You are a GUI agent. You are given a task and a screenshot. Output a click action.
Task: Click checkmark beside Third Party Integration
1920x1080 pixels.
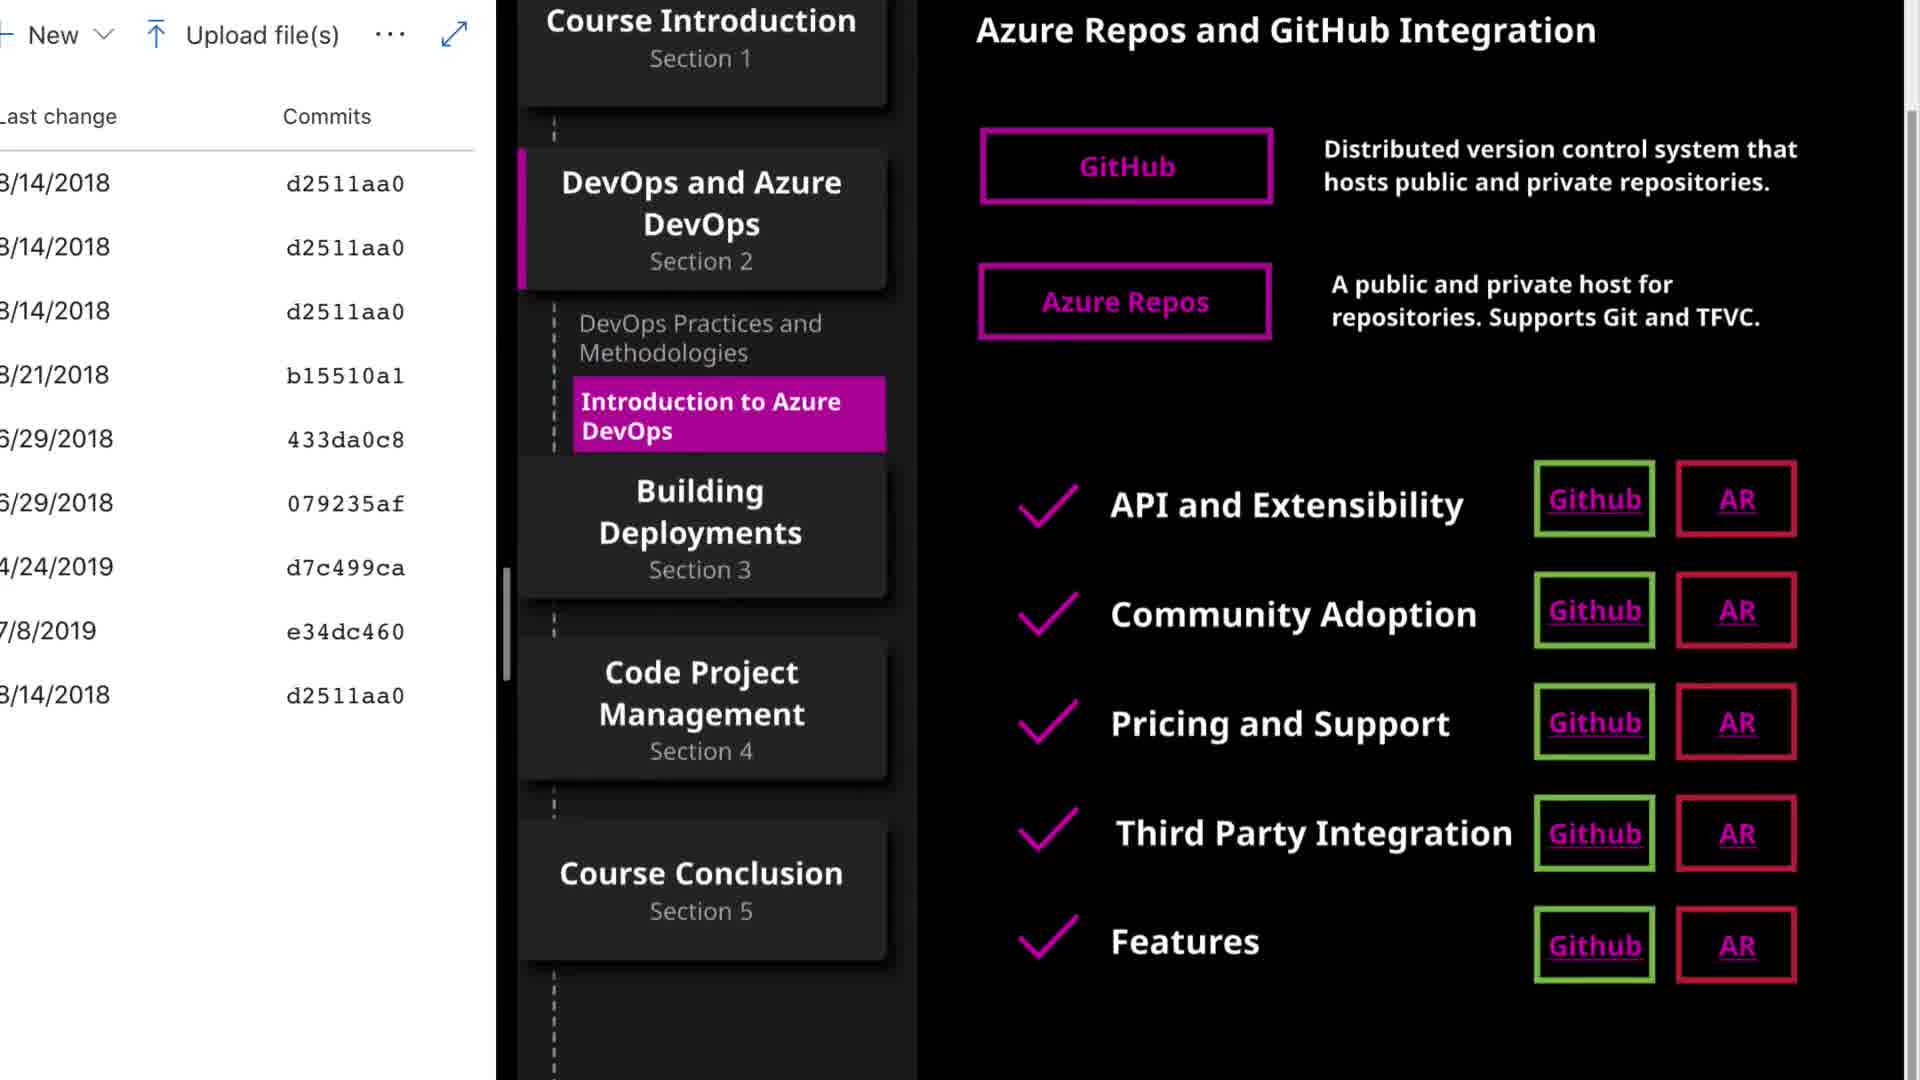1047,830
